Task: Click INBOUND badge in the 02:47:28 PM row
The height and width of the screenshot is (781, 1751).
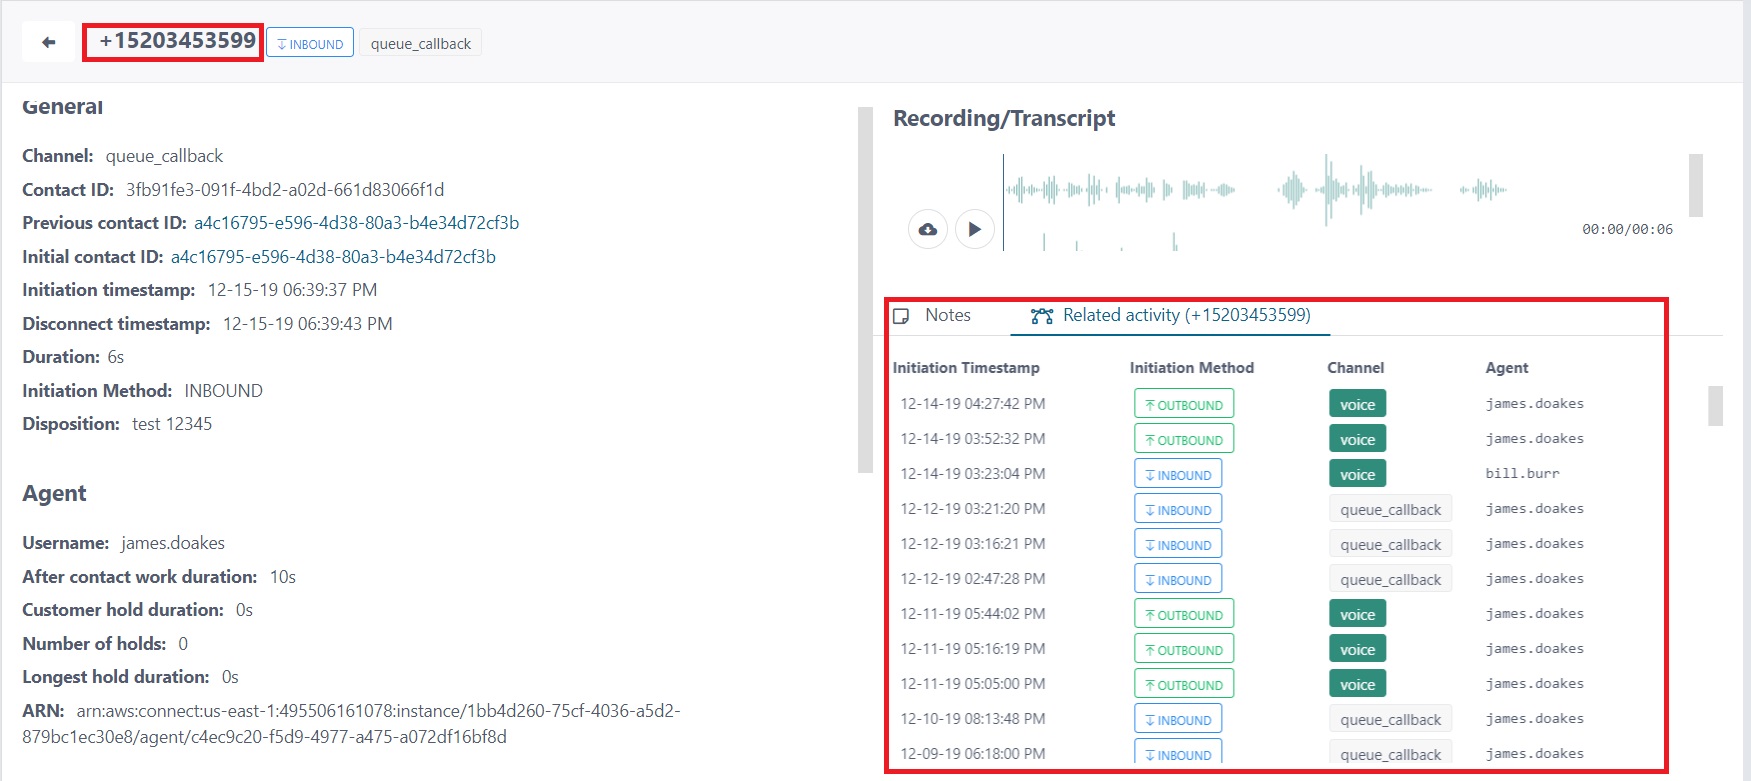Action: pyautogui.click(x=1178, y=579)
